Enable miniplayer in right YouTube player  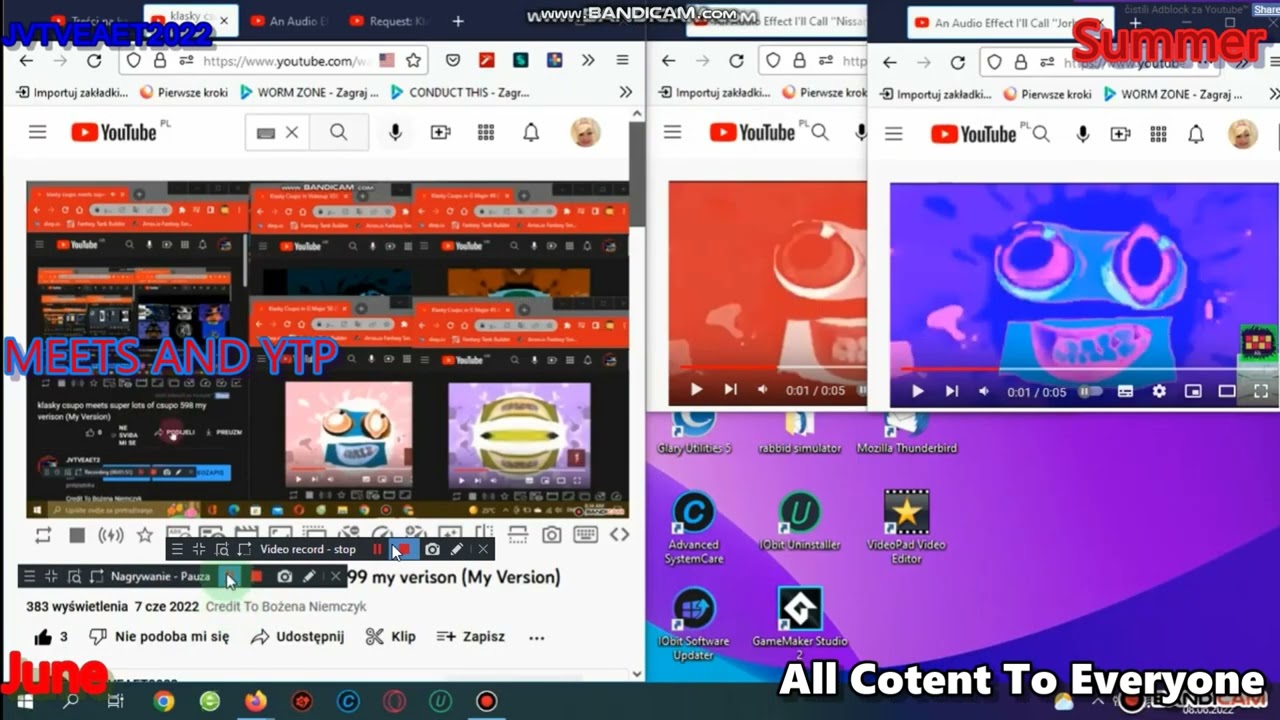(1193, 392)
